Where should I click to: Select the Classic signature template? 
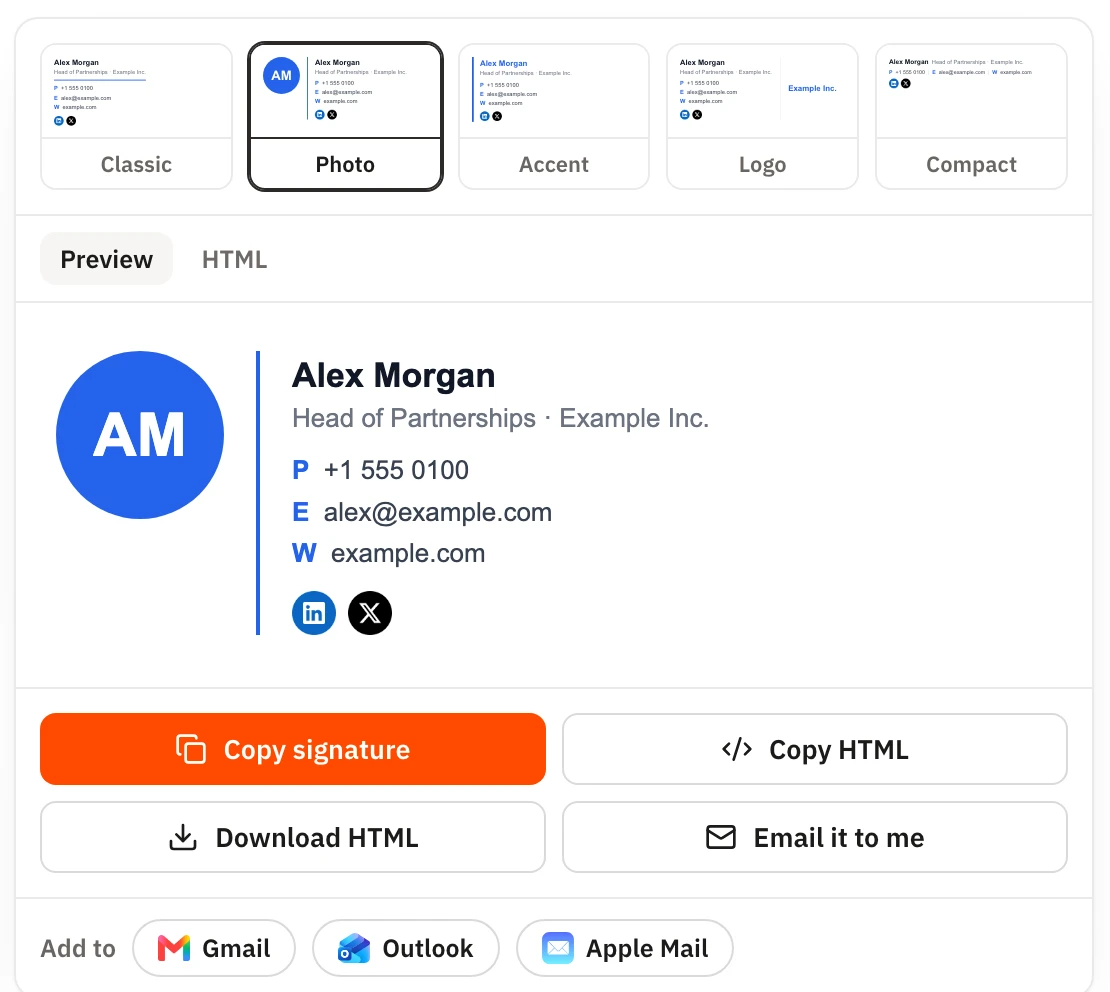click(x=137, y=117)
